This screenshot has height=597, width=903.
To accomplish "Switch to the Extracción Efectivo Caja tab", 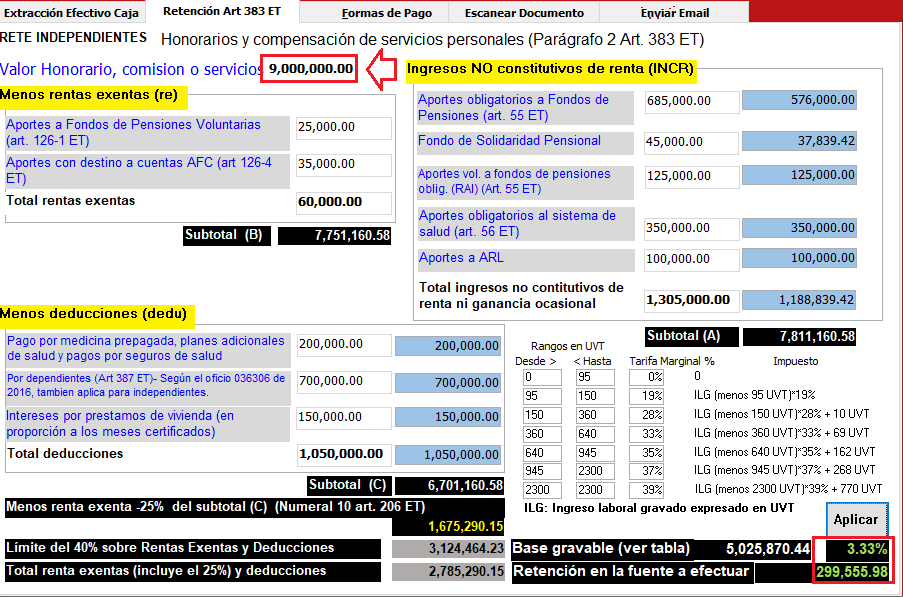I will coord(71,13).
